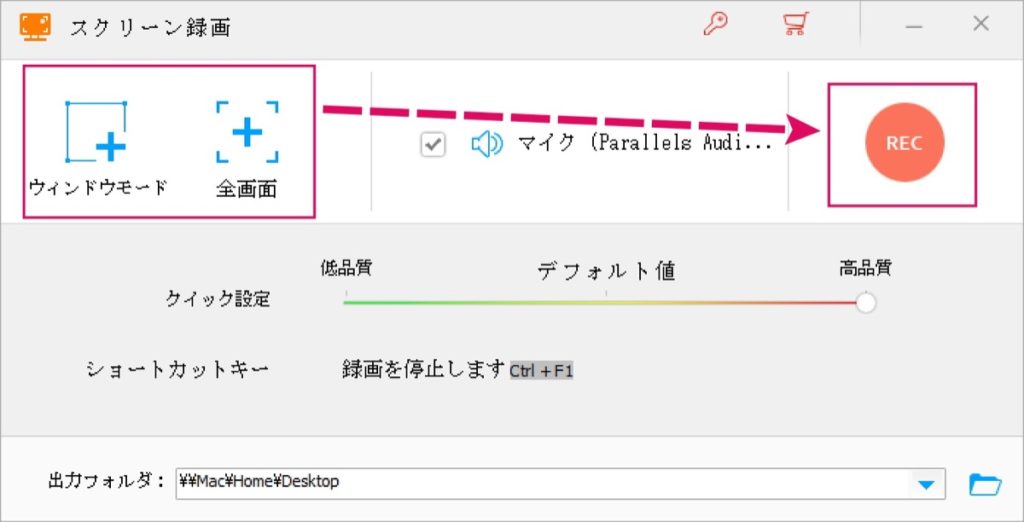Open the shopping cart purchase icon
Screen dimensions: 1024x522
(x=795, y=24)
